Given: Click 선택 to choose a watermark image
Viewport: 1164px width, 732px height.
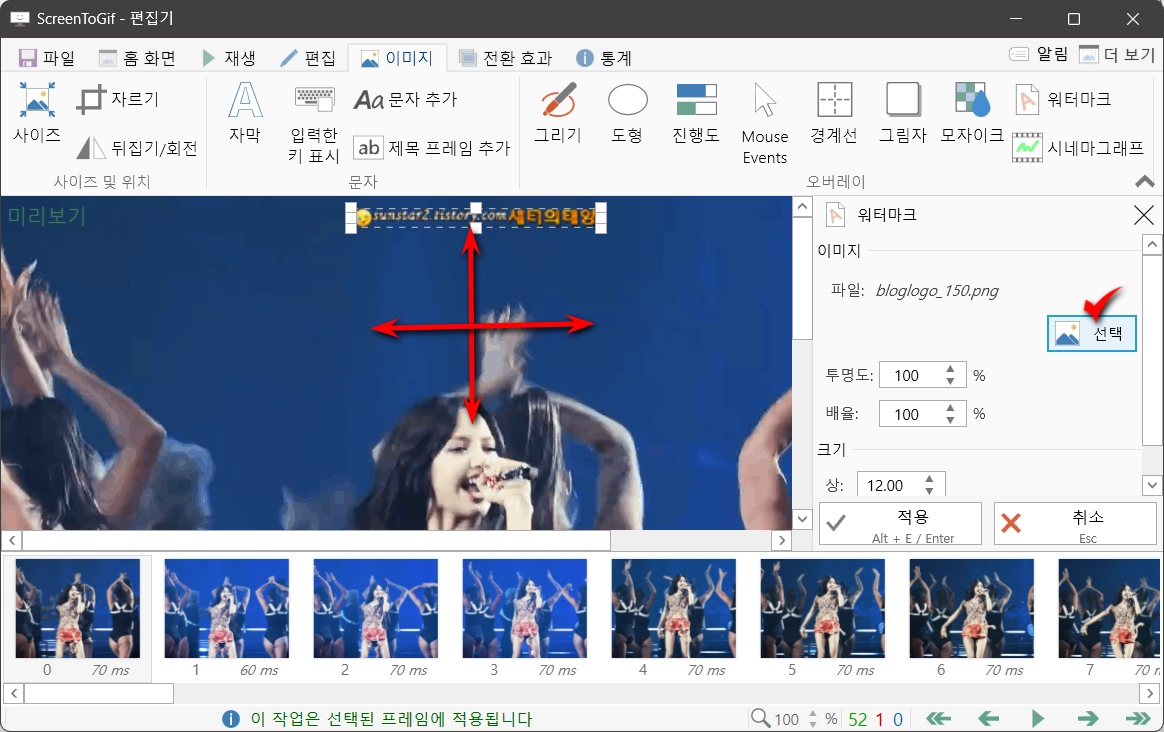Looking at the screenshot, I should [x=1091, y=334].
